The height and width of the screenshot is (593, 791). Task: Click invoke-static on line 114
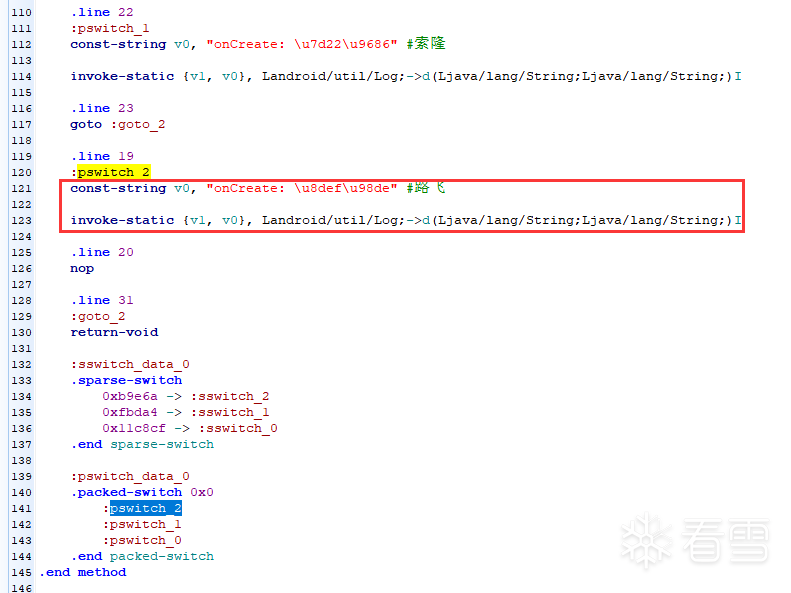122,76
